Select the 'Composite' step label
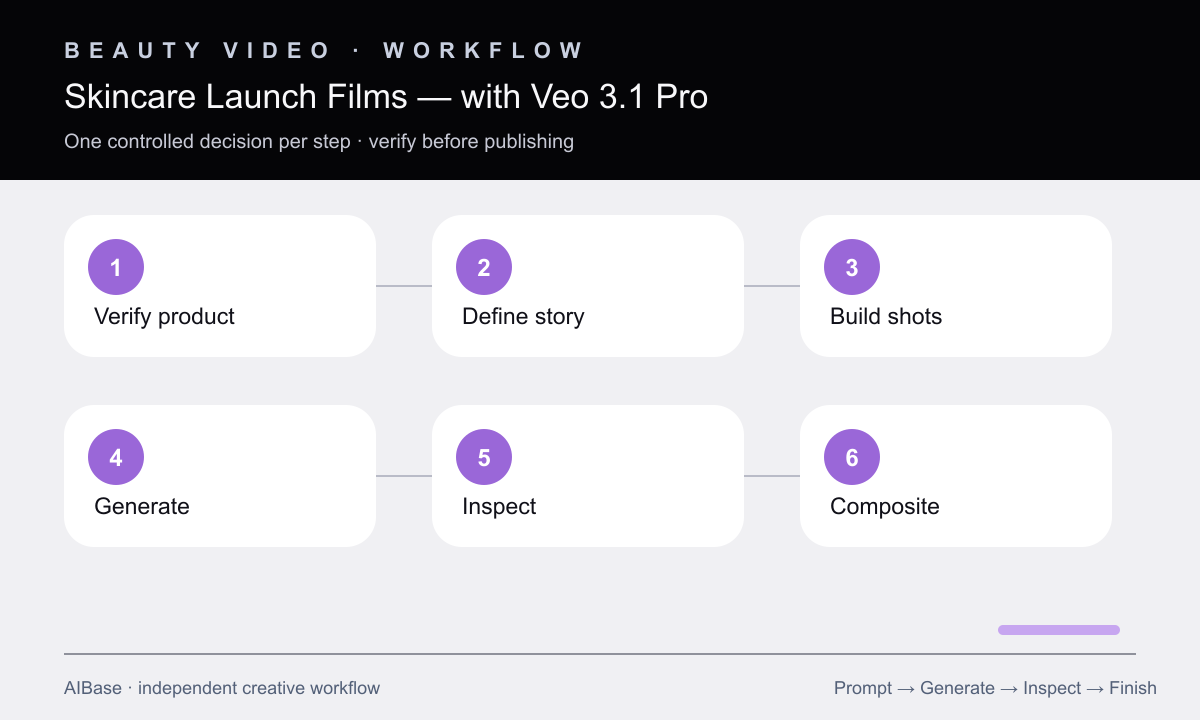The width and height of the screenshot is (1200, 720). [x=885, y=507]
